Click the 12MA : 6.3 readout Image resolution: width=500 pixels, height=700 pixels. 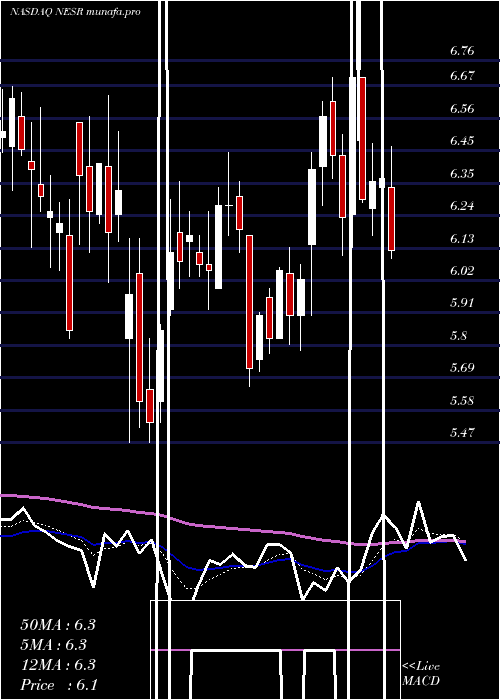58,665
